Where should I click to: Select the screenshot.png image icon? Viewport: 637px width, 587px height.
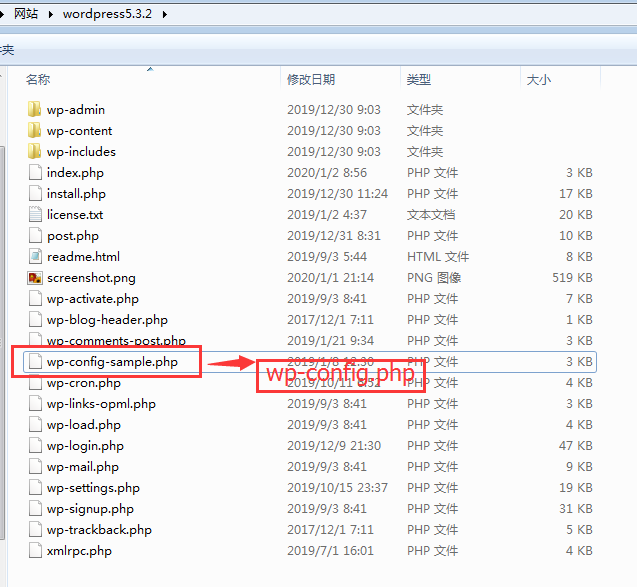coord(35,278)
